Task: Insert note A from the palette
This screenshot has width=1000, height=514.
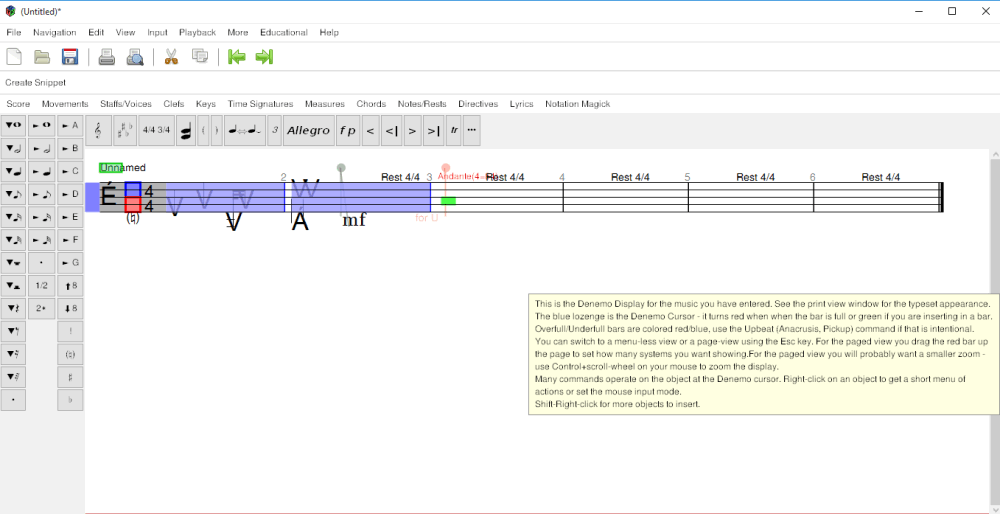Action: point(70,126)
